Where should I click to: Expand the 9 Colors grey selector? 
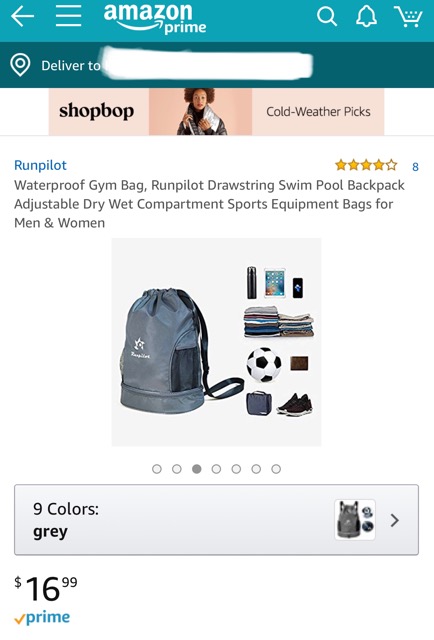click(216, 520)
